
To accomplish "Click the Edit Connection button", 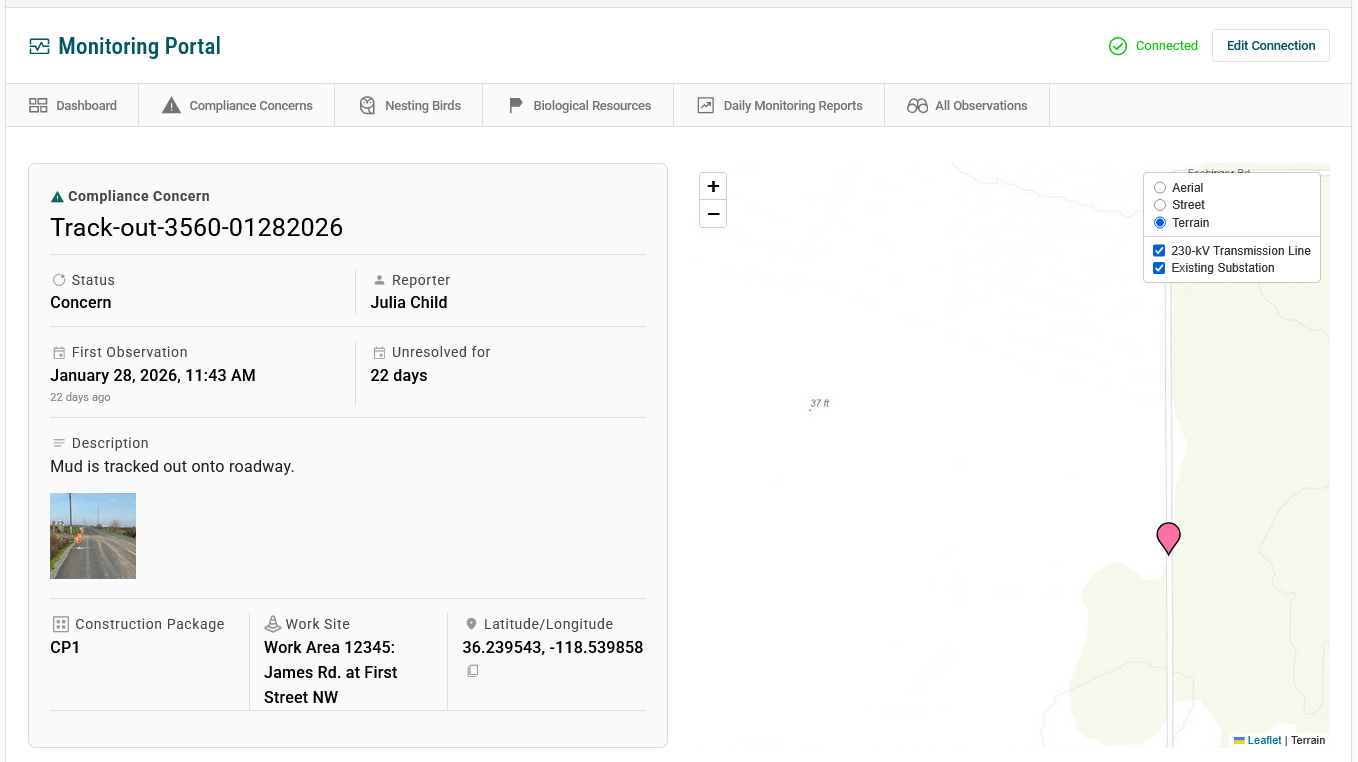I will (1270, 46).
